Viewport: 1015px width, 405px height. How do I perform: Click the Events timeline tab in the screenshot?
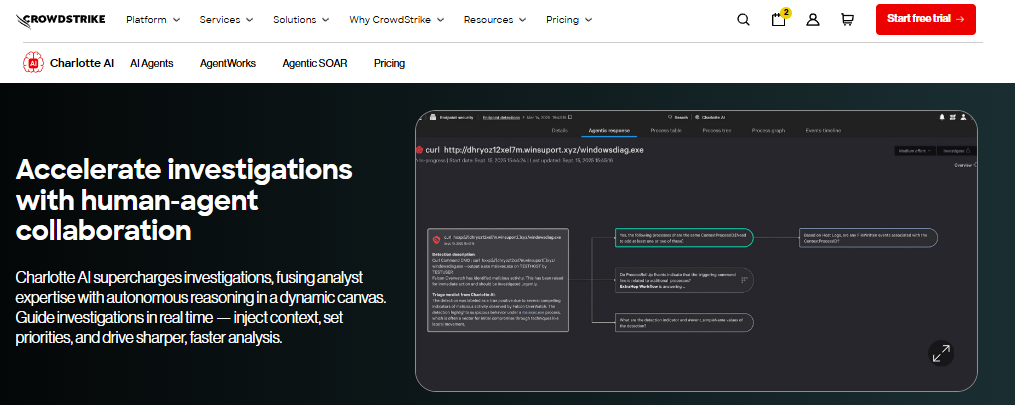point(823,130)
